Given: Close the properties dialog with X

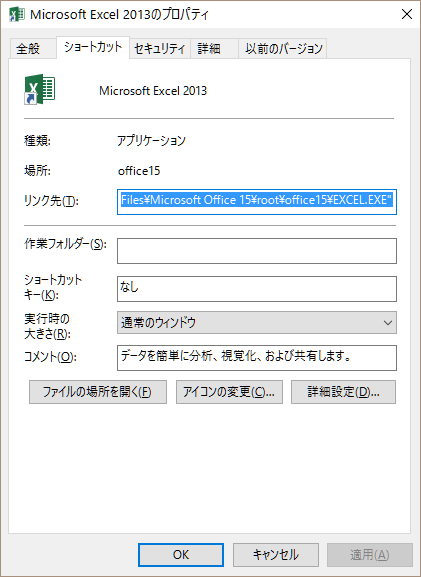Looking at the screenshot, I should click(407, 14).
